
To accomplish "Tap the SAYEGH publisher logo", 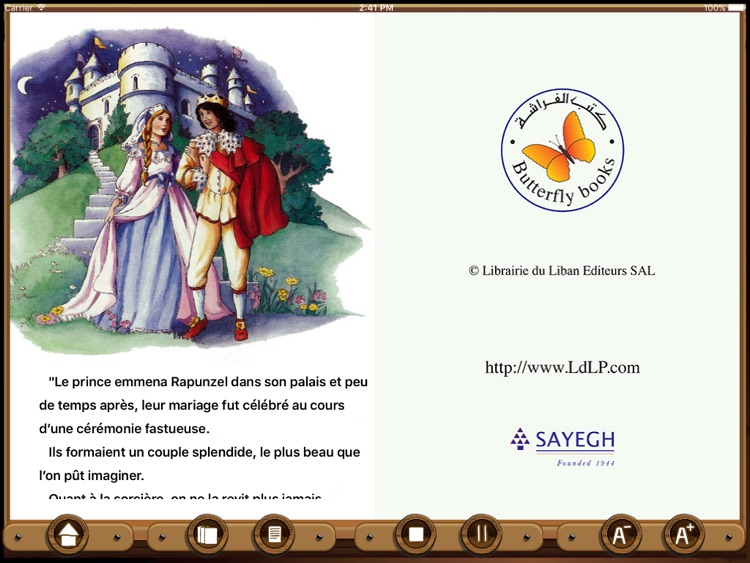I will (562, 446).
